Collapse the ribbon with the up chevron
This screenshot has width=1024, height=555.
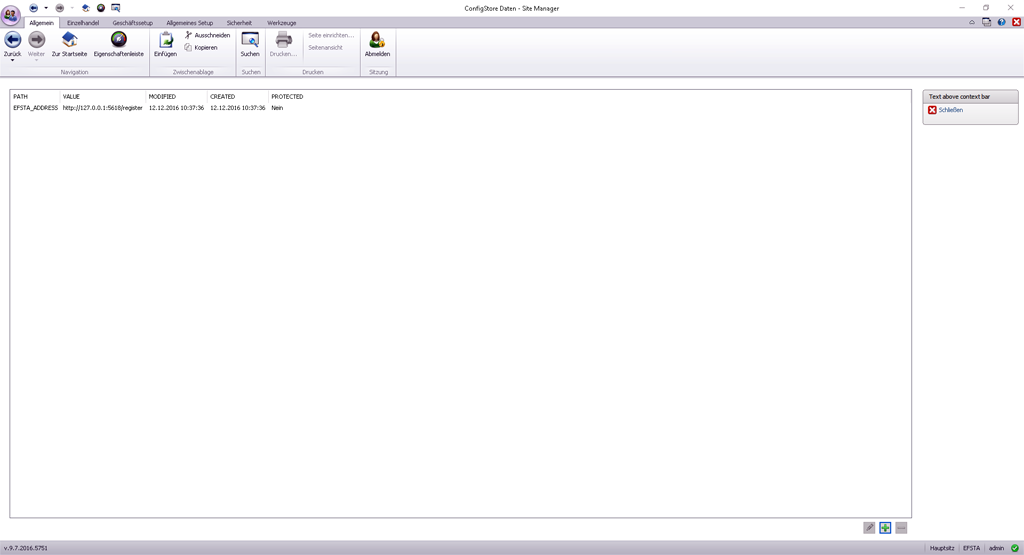972,22
